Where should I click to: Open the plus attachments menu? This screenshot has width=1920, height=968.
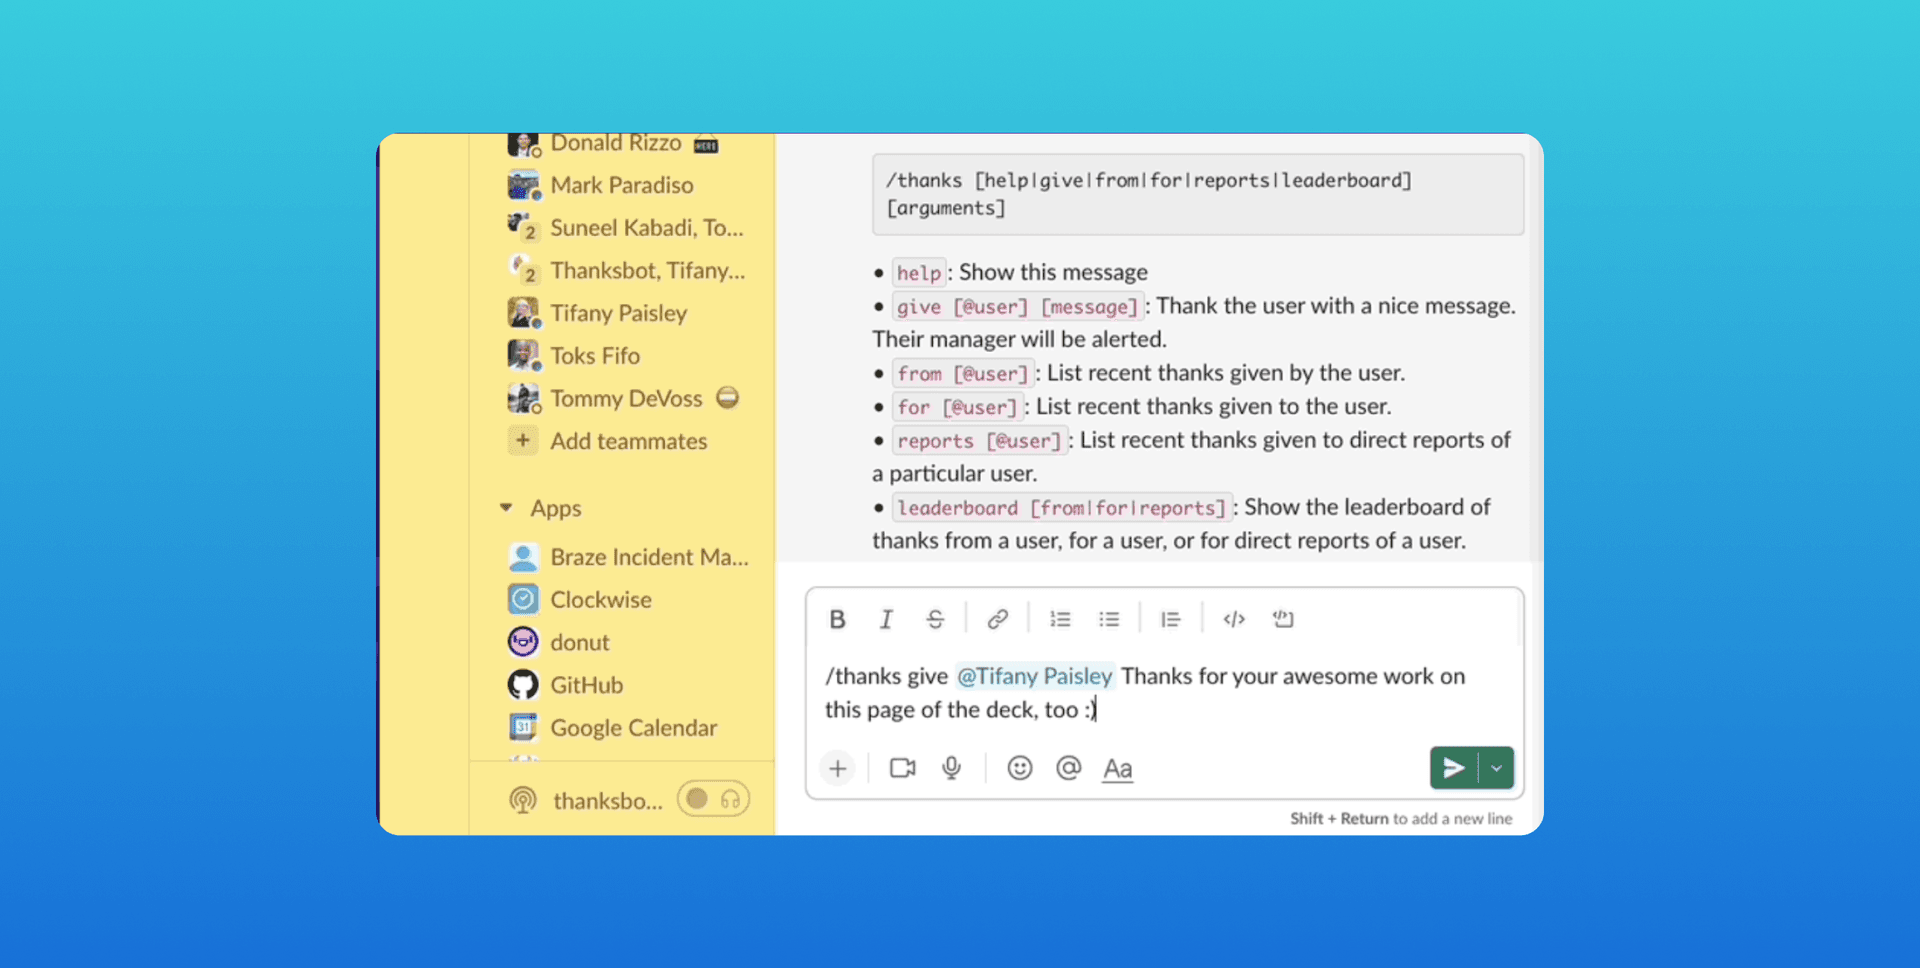(838, 768)
